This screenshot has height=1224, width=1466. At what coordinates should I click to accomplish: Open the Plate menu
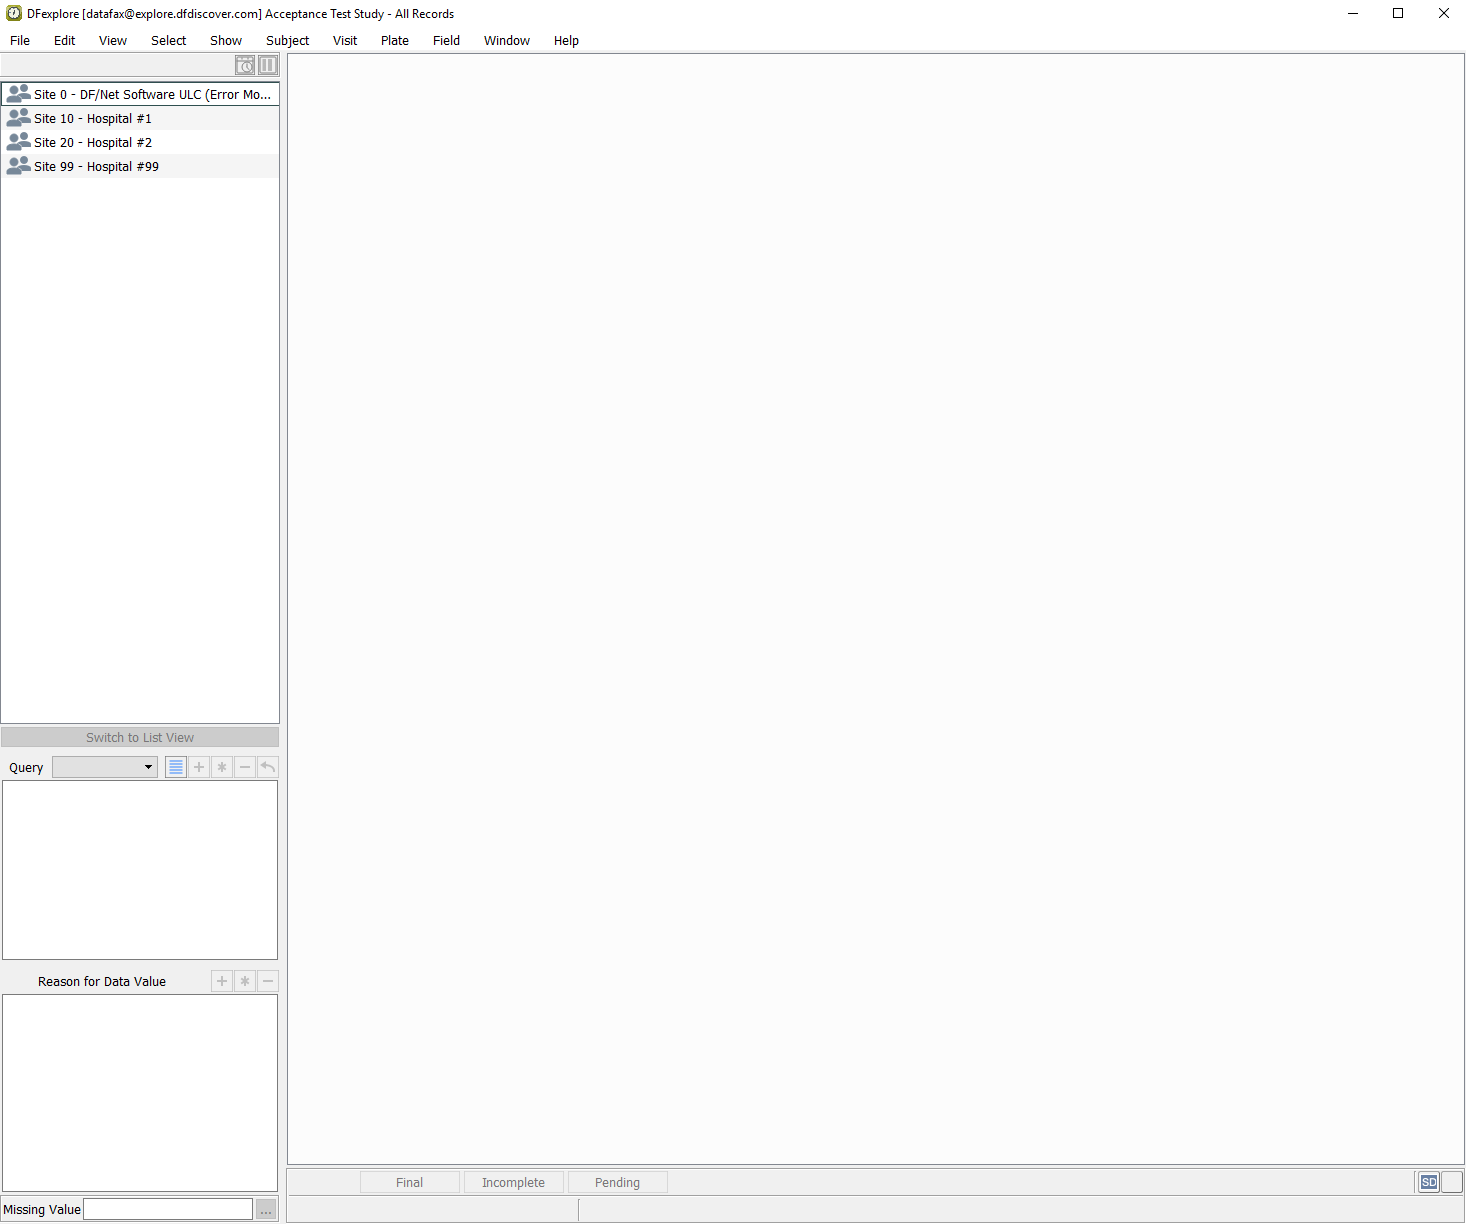coord(394,41)
